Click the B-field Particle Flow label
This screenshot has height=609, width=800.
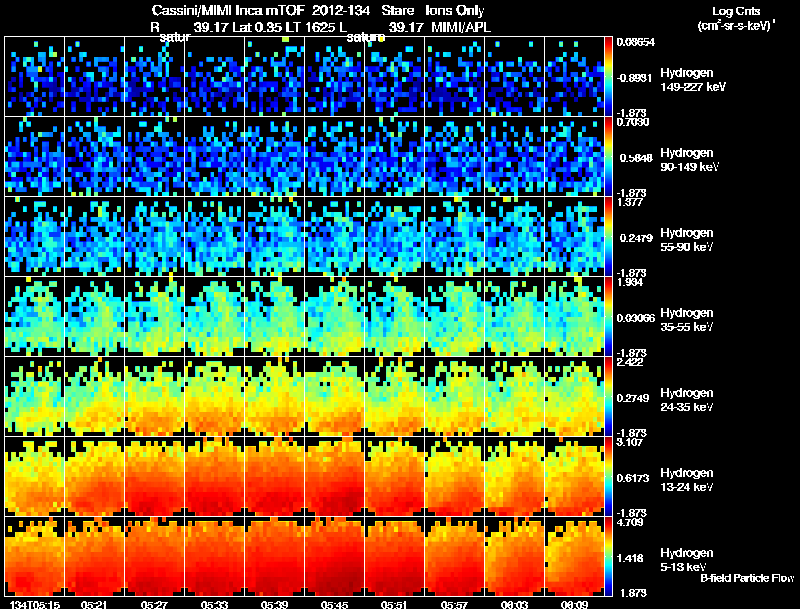point(747,578)
